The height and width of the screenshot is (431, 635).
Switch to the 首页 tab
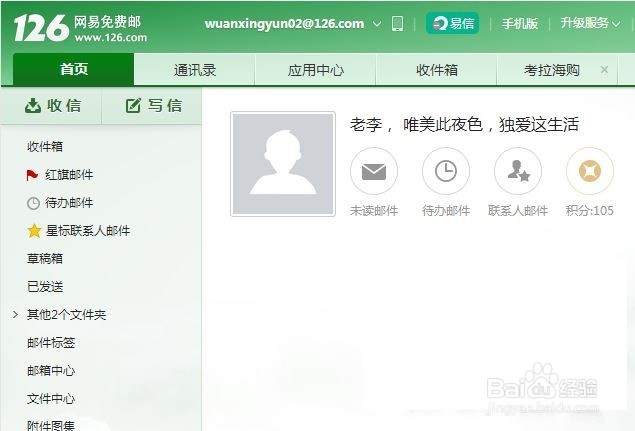[74, 69]
